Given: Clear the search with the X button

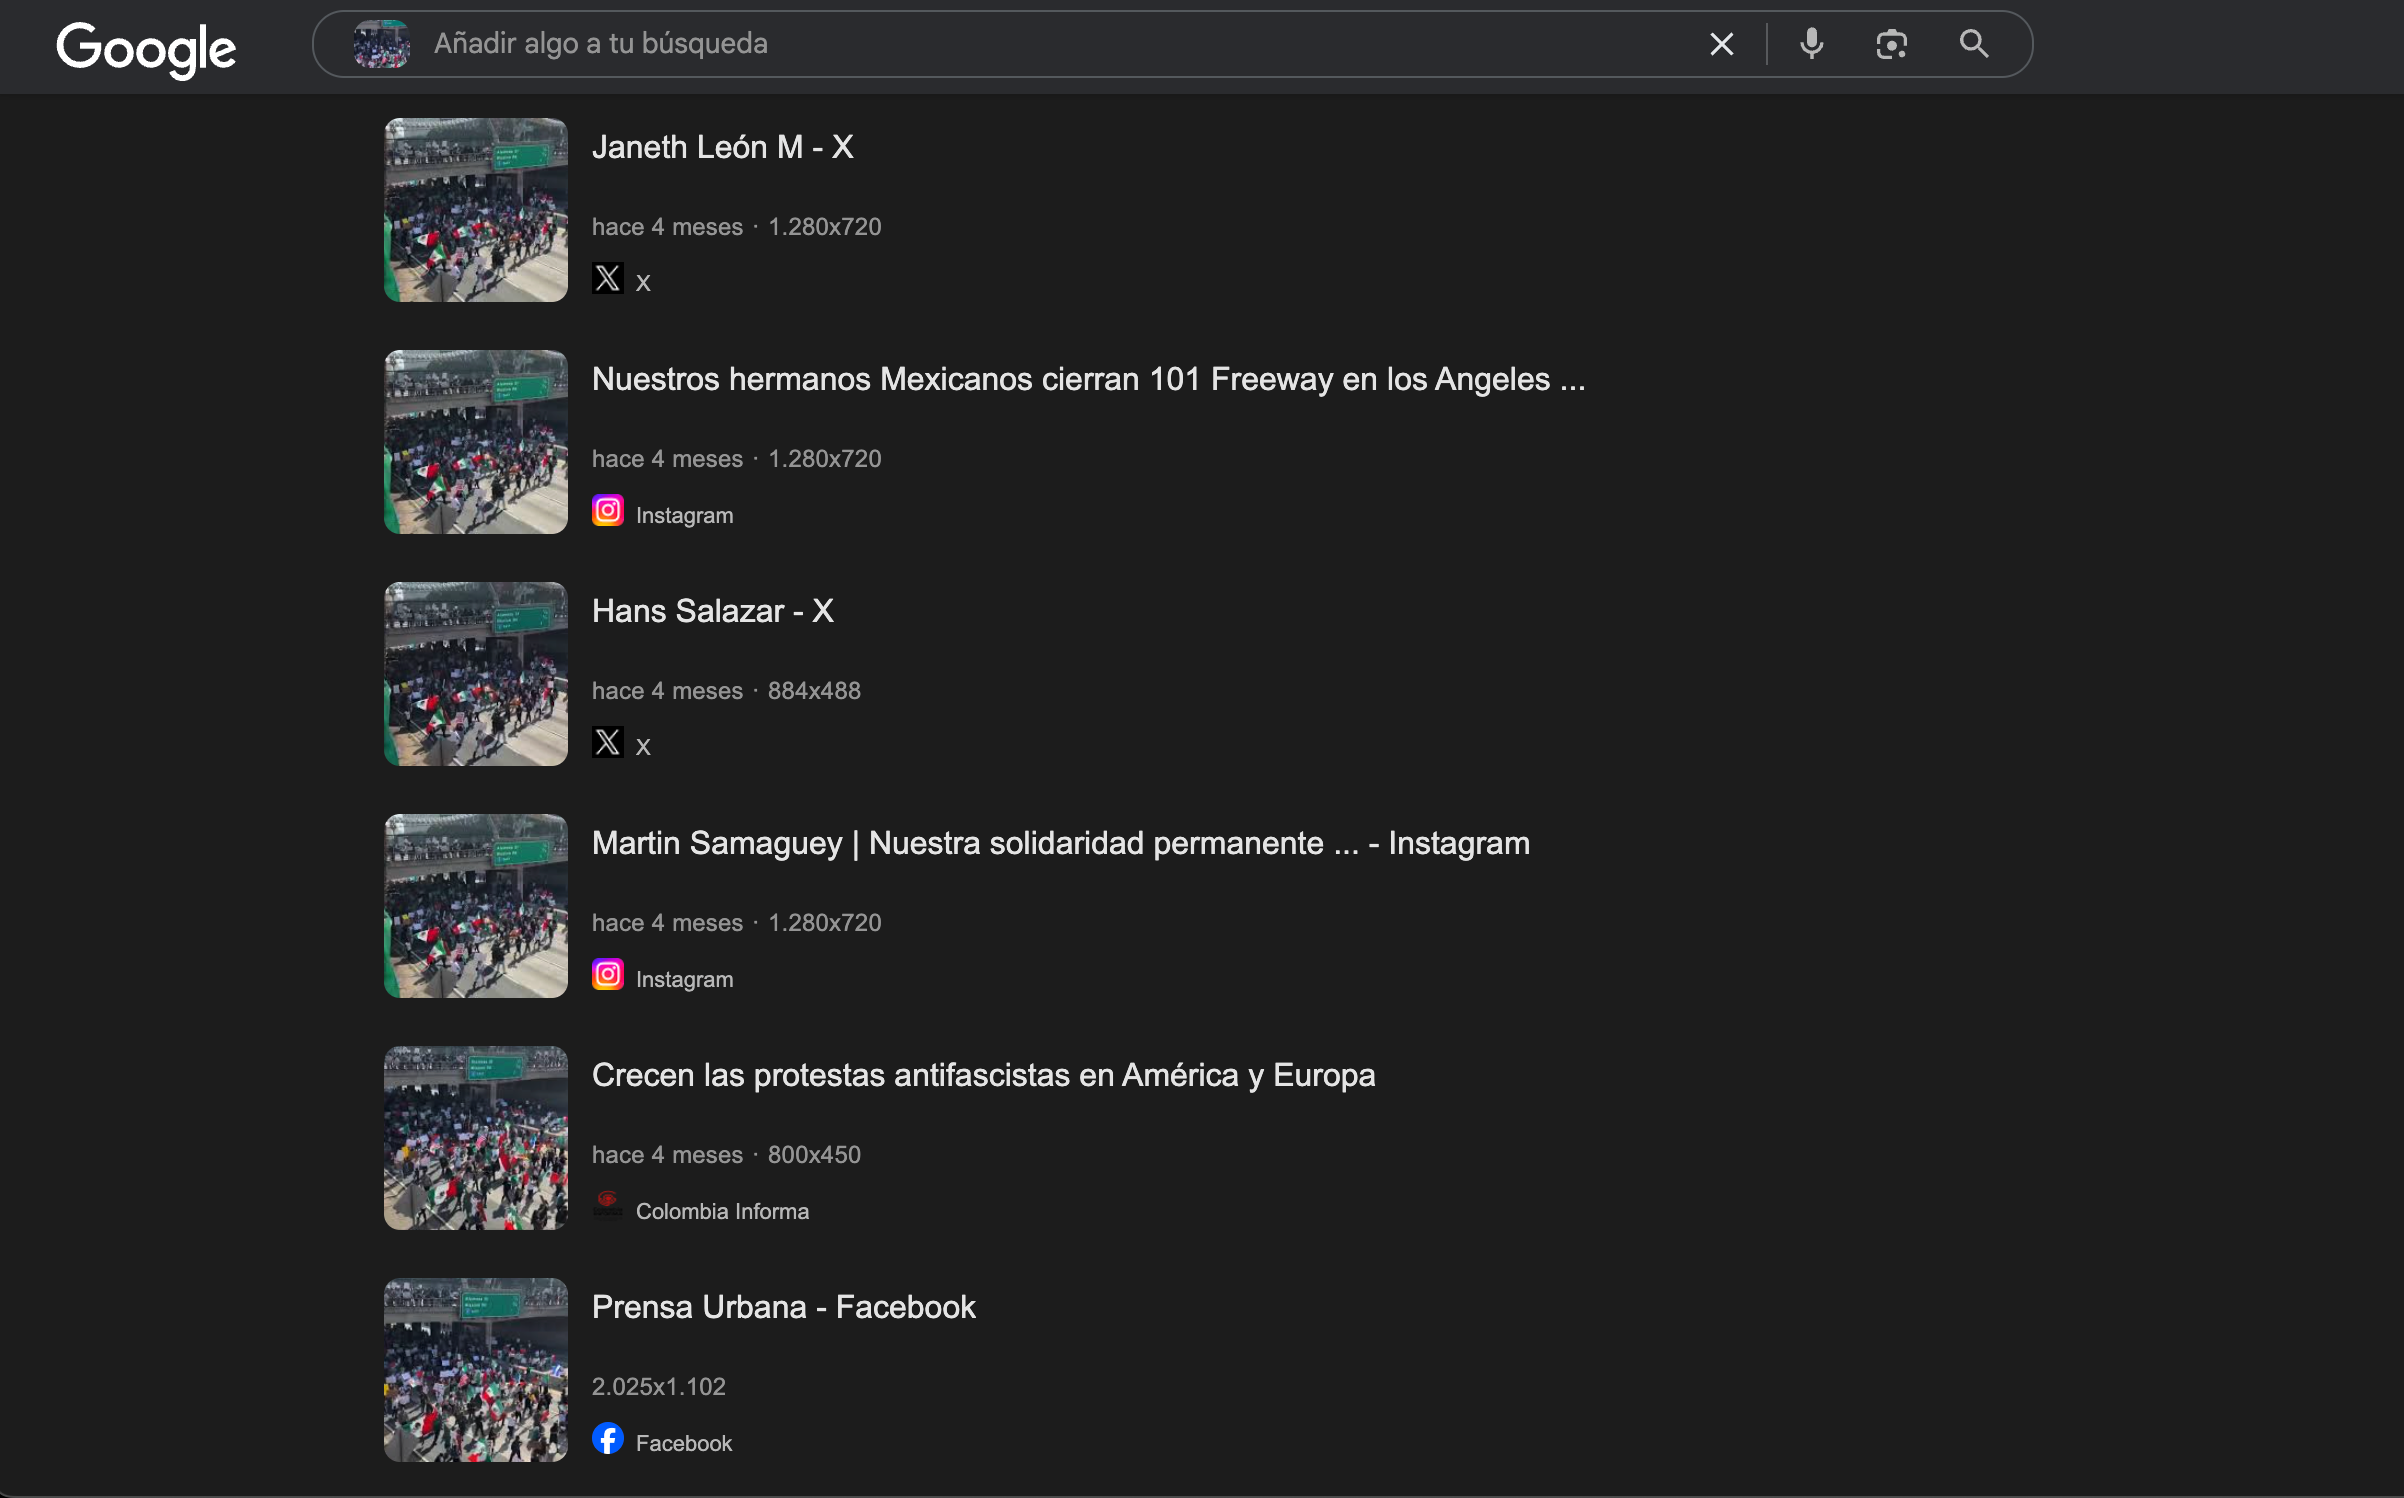Looking at the screenshot, I should (1721, 44).
